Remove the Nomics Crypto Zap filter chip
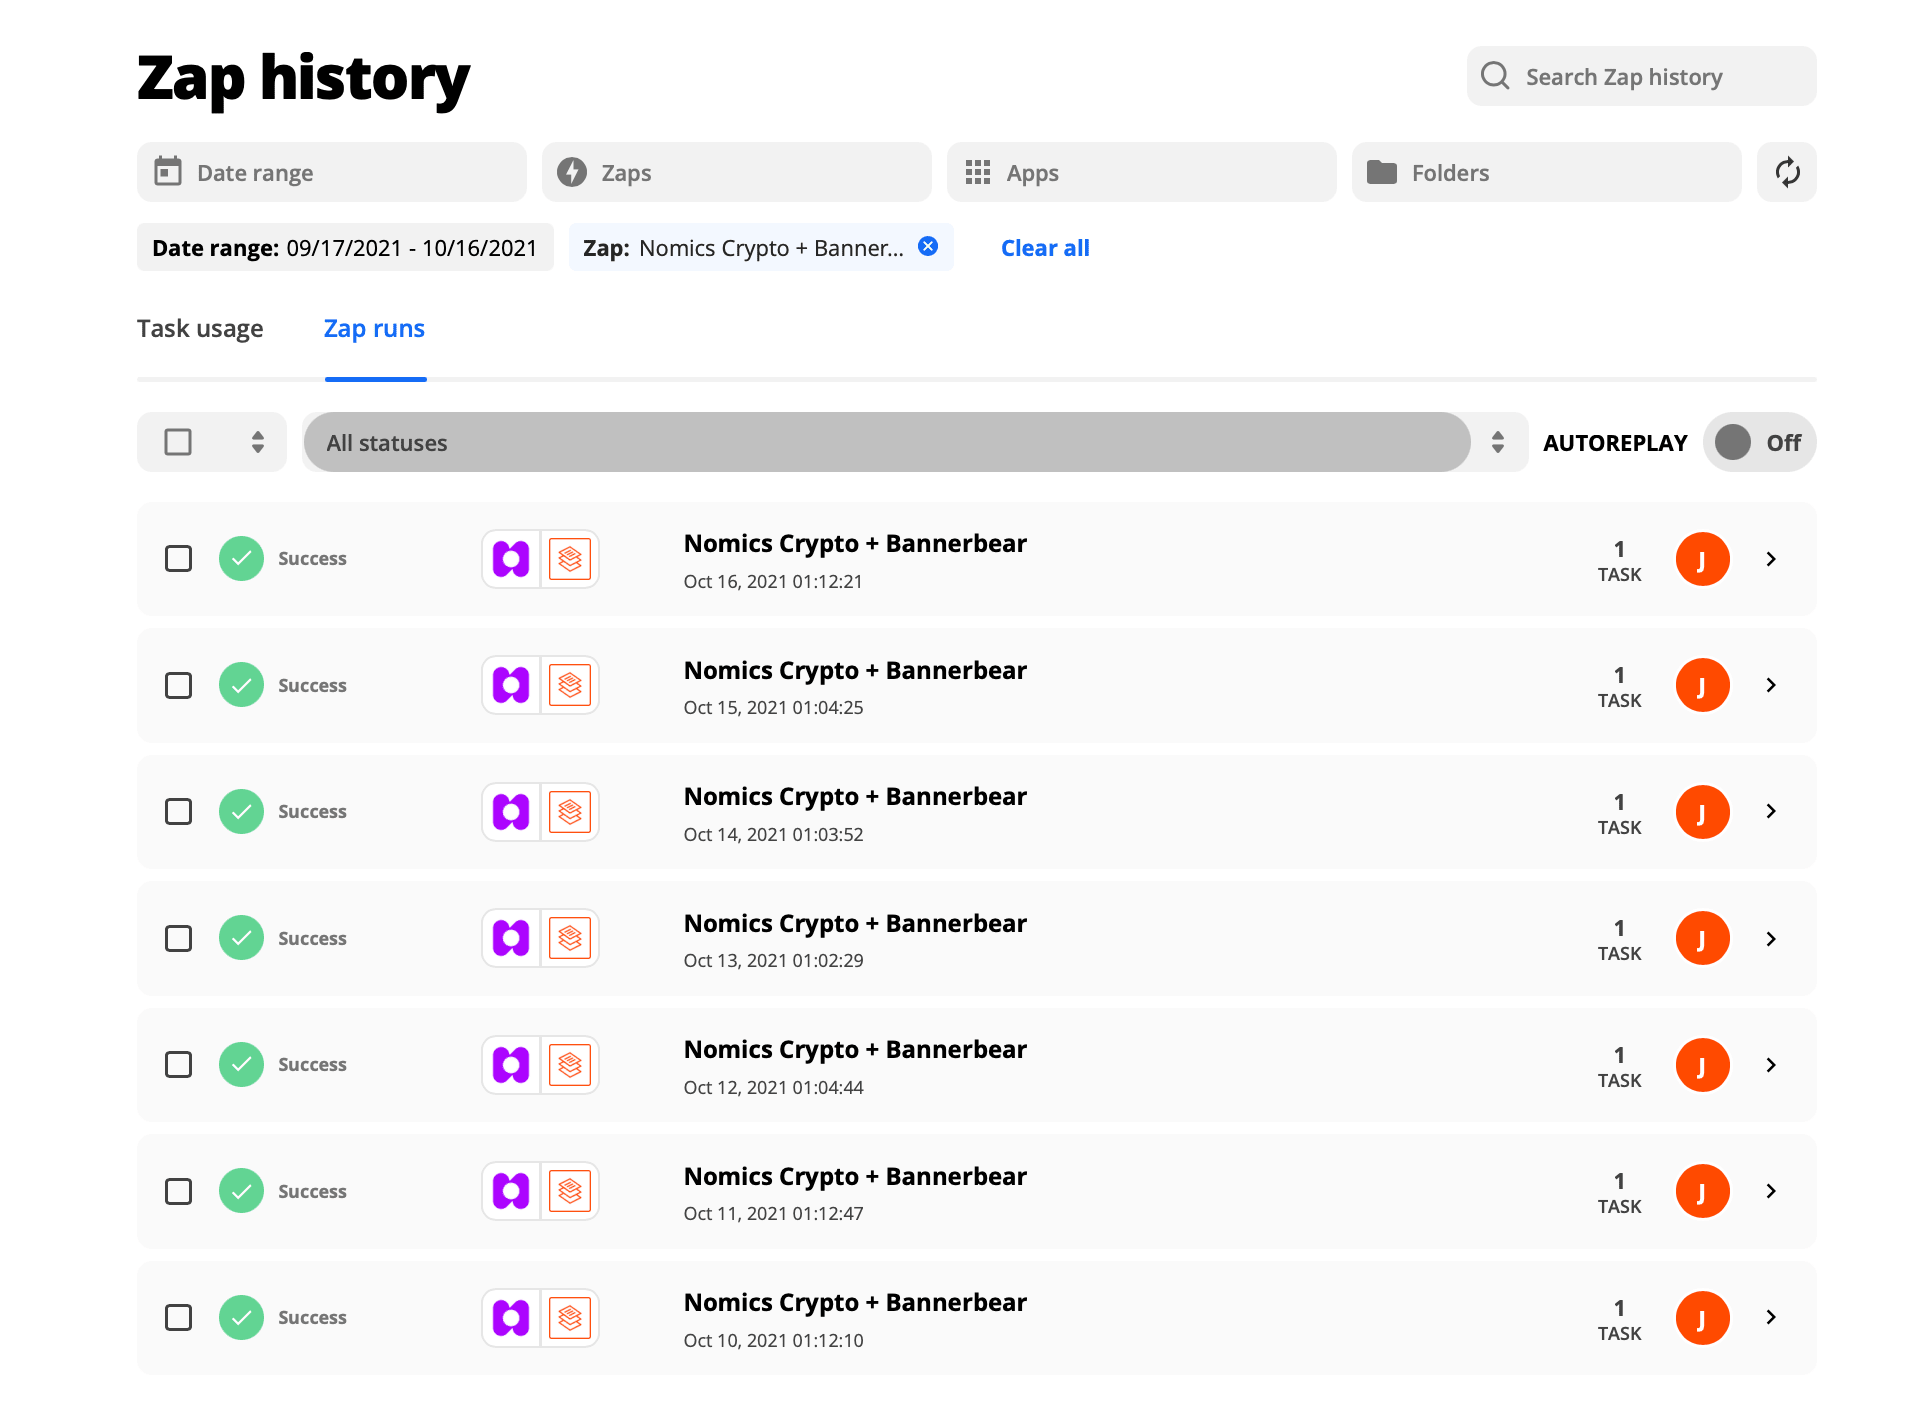The width and height of the screenshot is (1932, 1428). coord(928,246)
